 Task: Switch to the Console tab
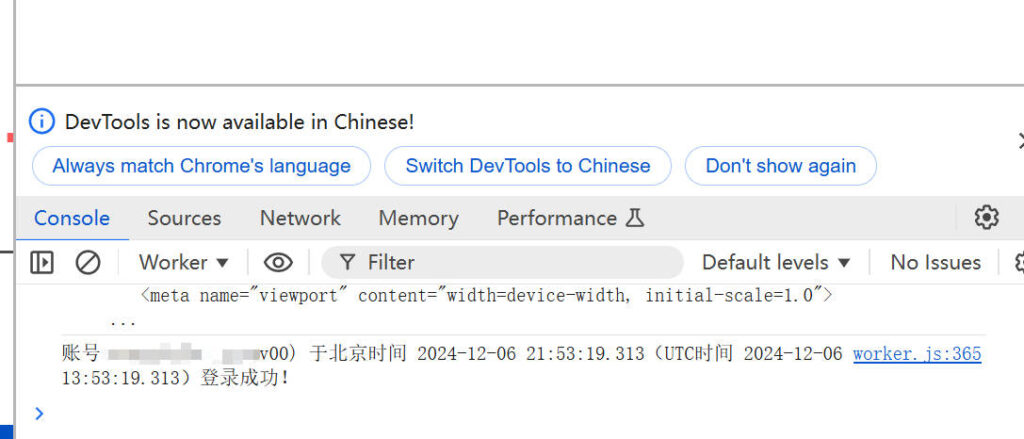[72, 218]
